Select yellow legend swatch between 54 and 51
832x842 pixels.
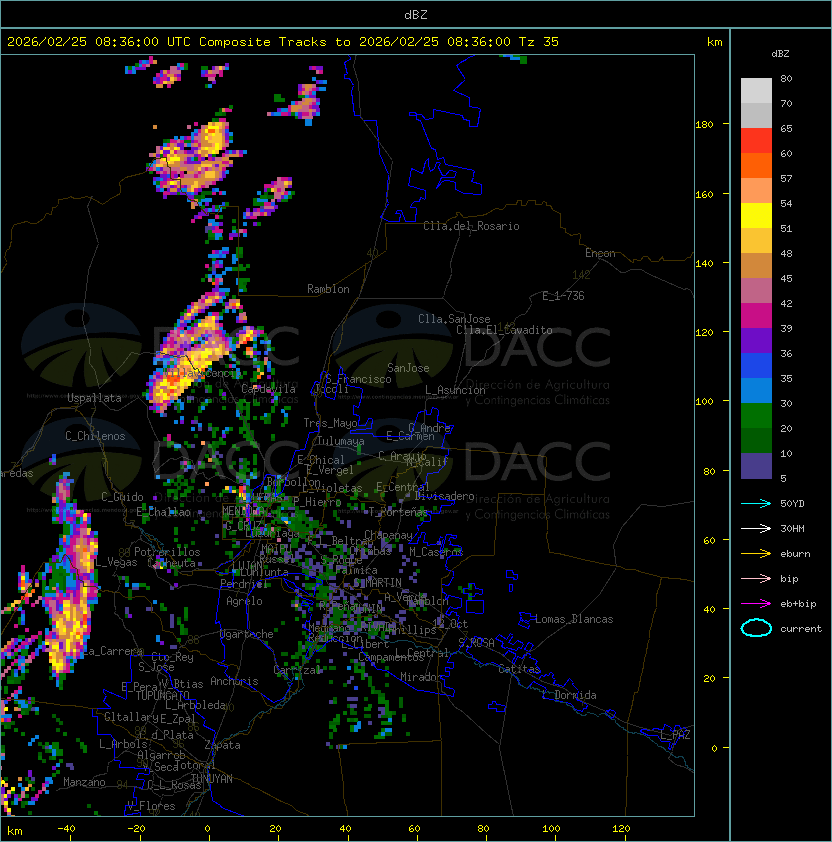pos(756,216)
